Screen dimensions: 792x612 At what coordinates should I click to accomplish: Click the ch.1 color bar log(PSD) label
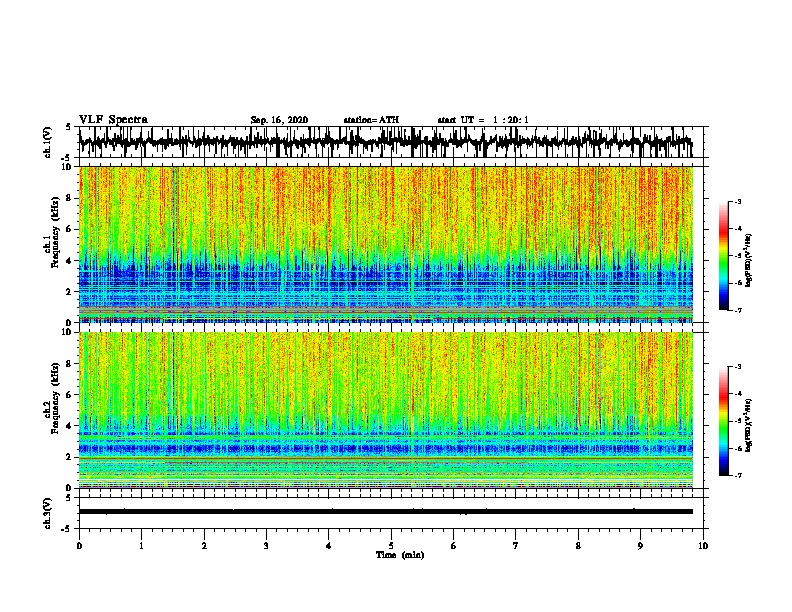point(749,260)
